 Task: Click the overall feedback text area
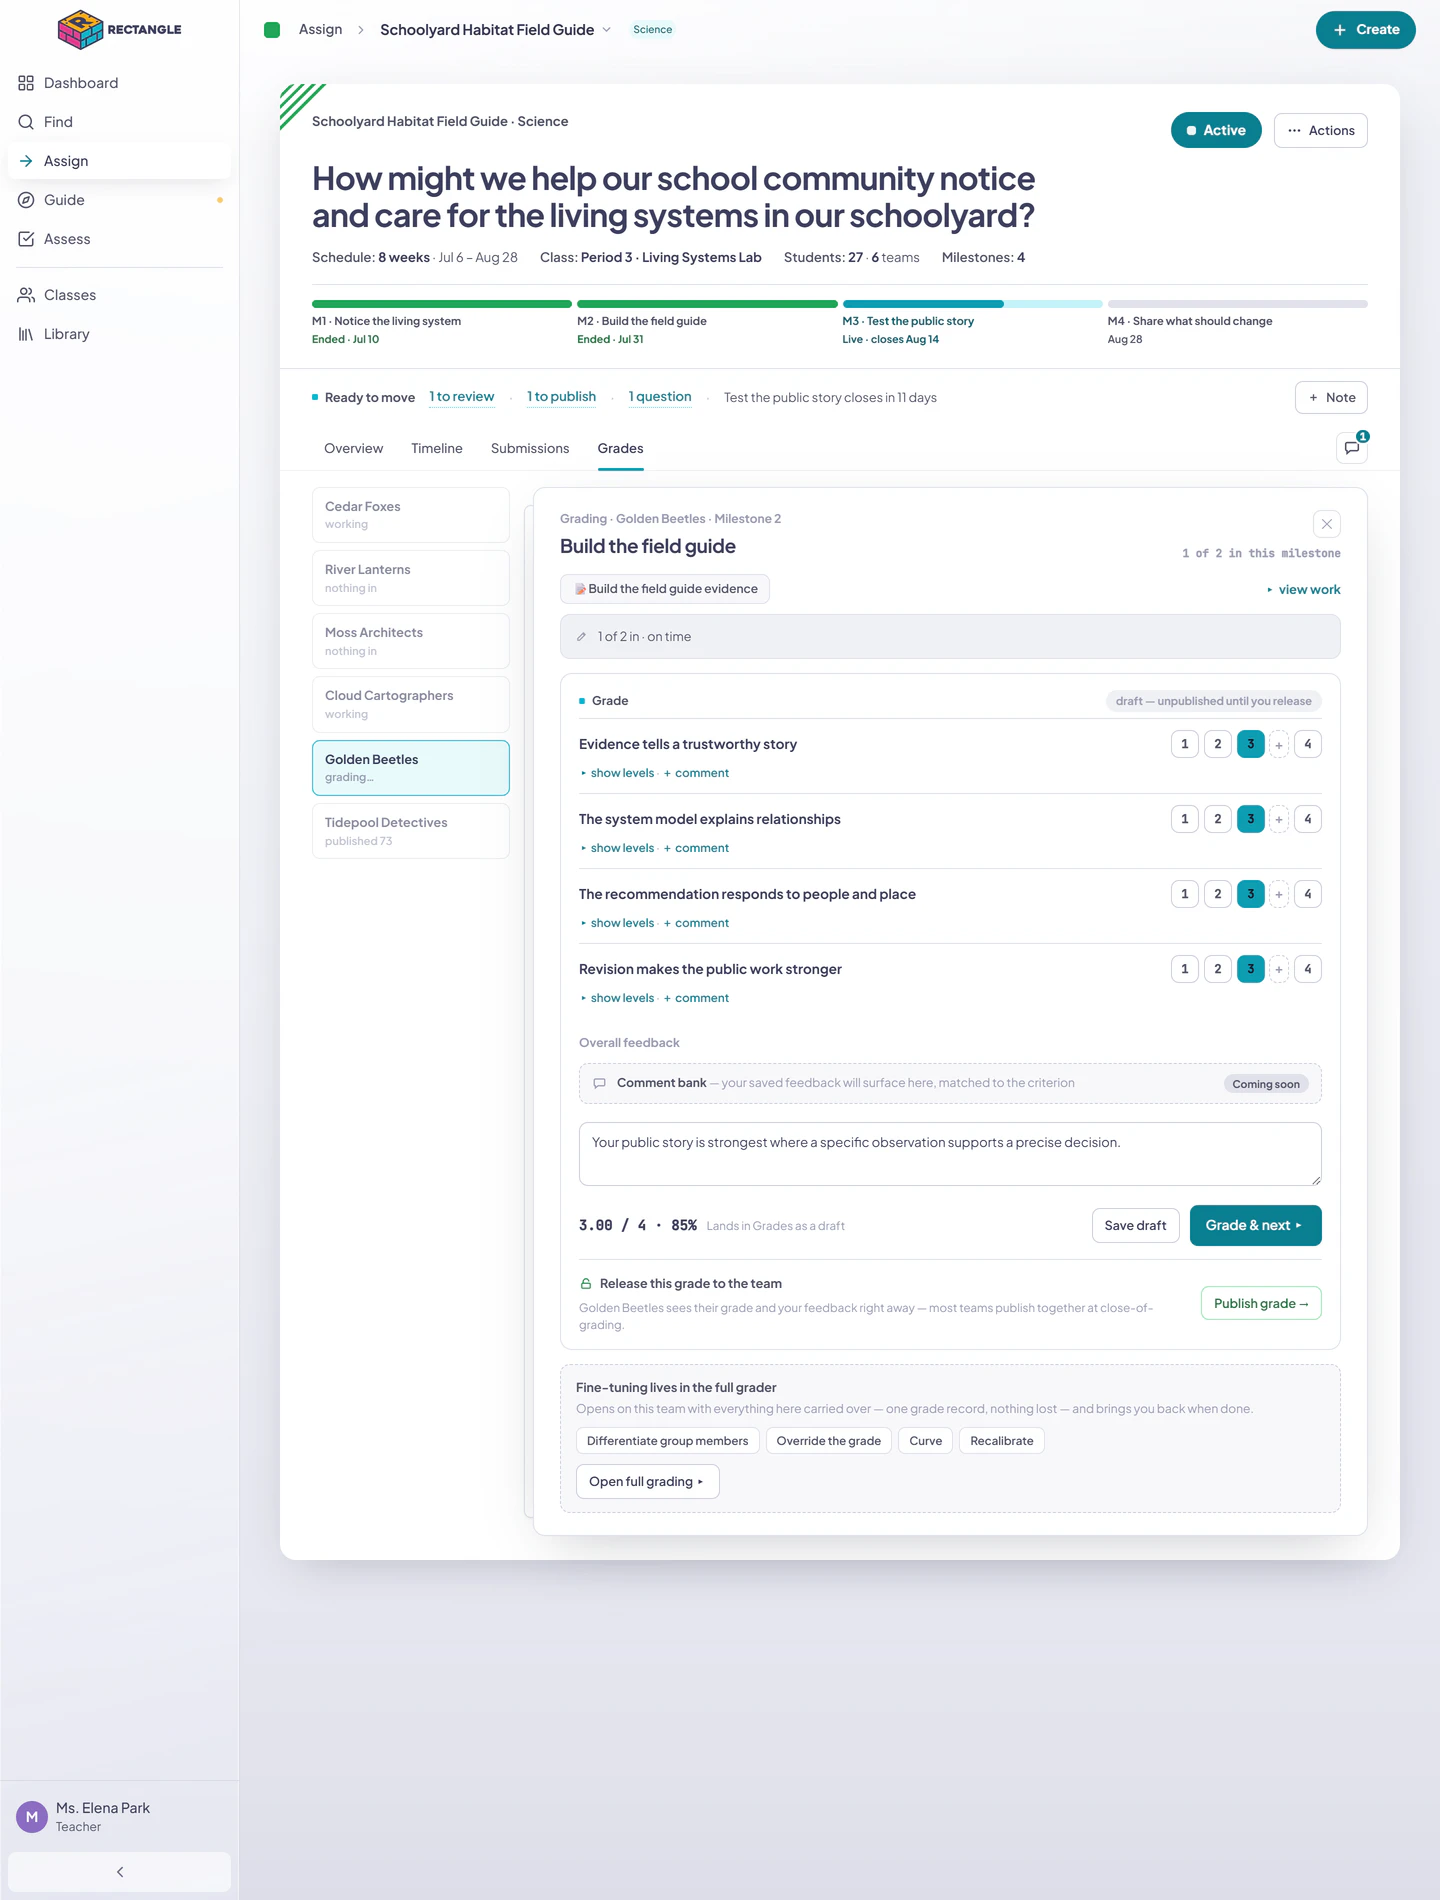(950, 1154)
